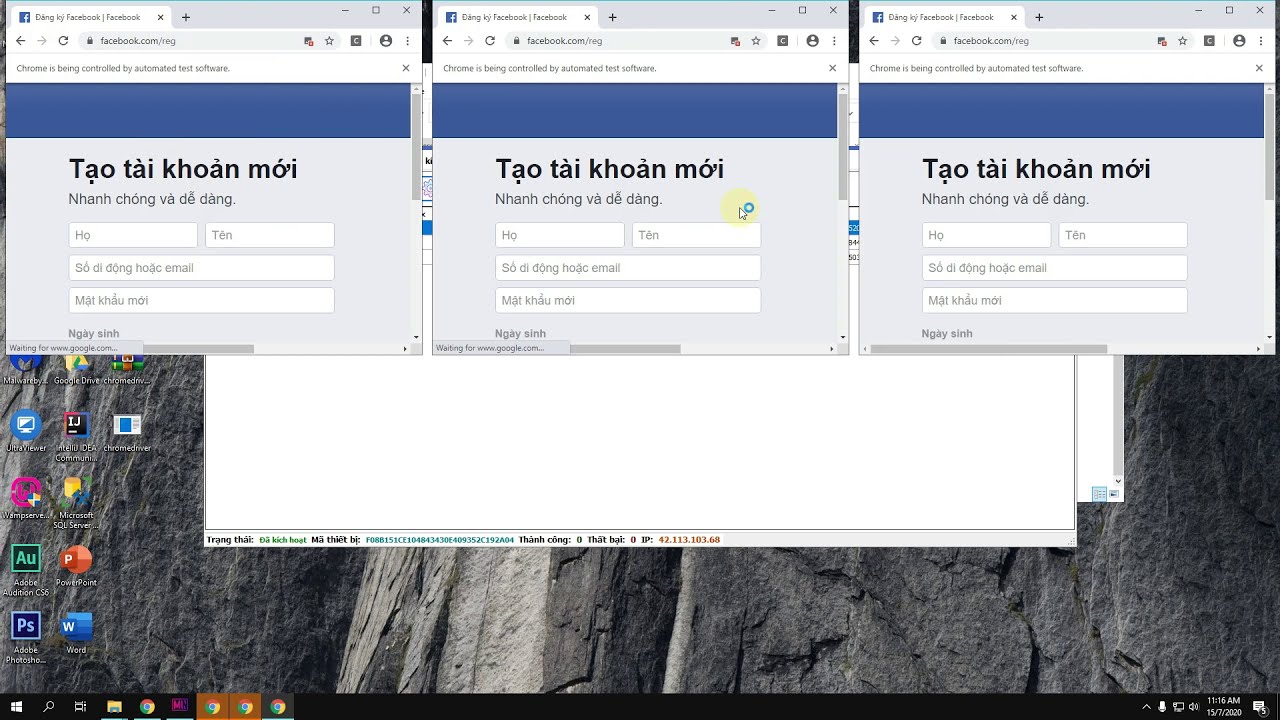The image size is (1280, 720).
Task: Click Mật khẩu mới field in right window
Action: point(1055,300)
